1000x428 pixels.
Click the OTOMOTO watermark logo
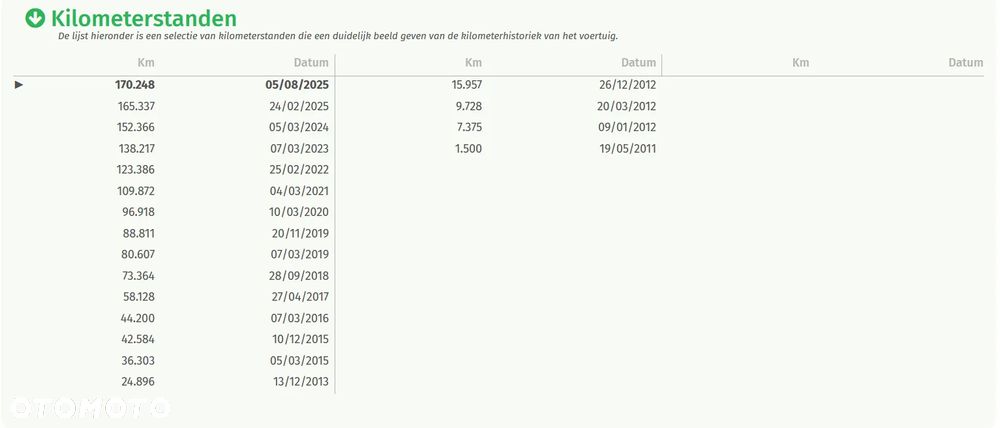(x=88, y=407)
